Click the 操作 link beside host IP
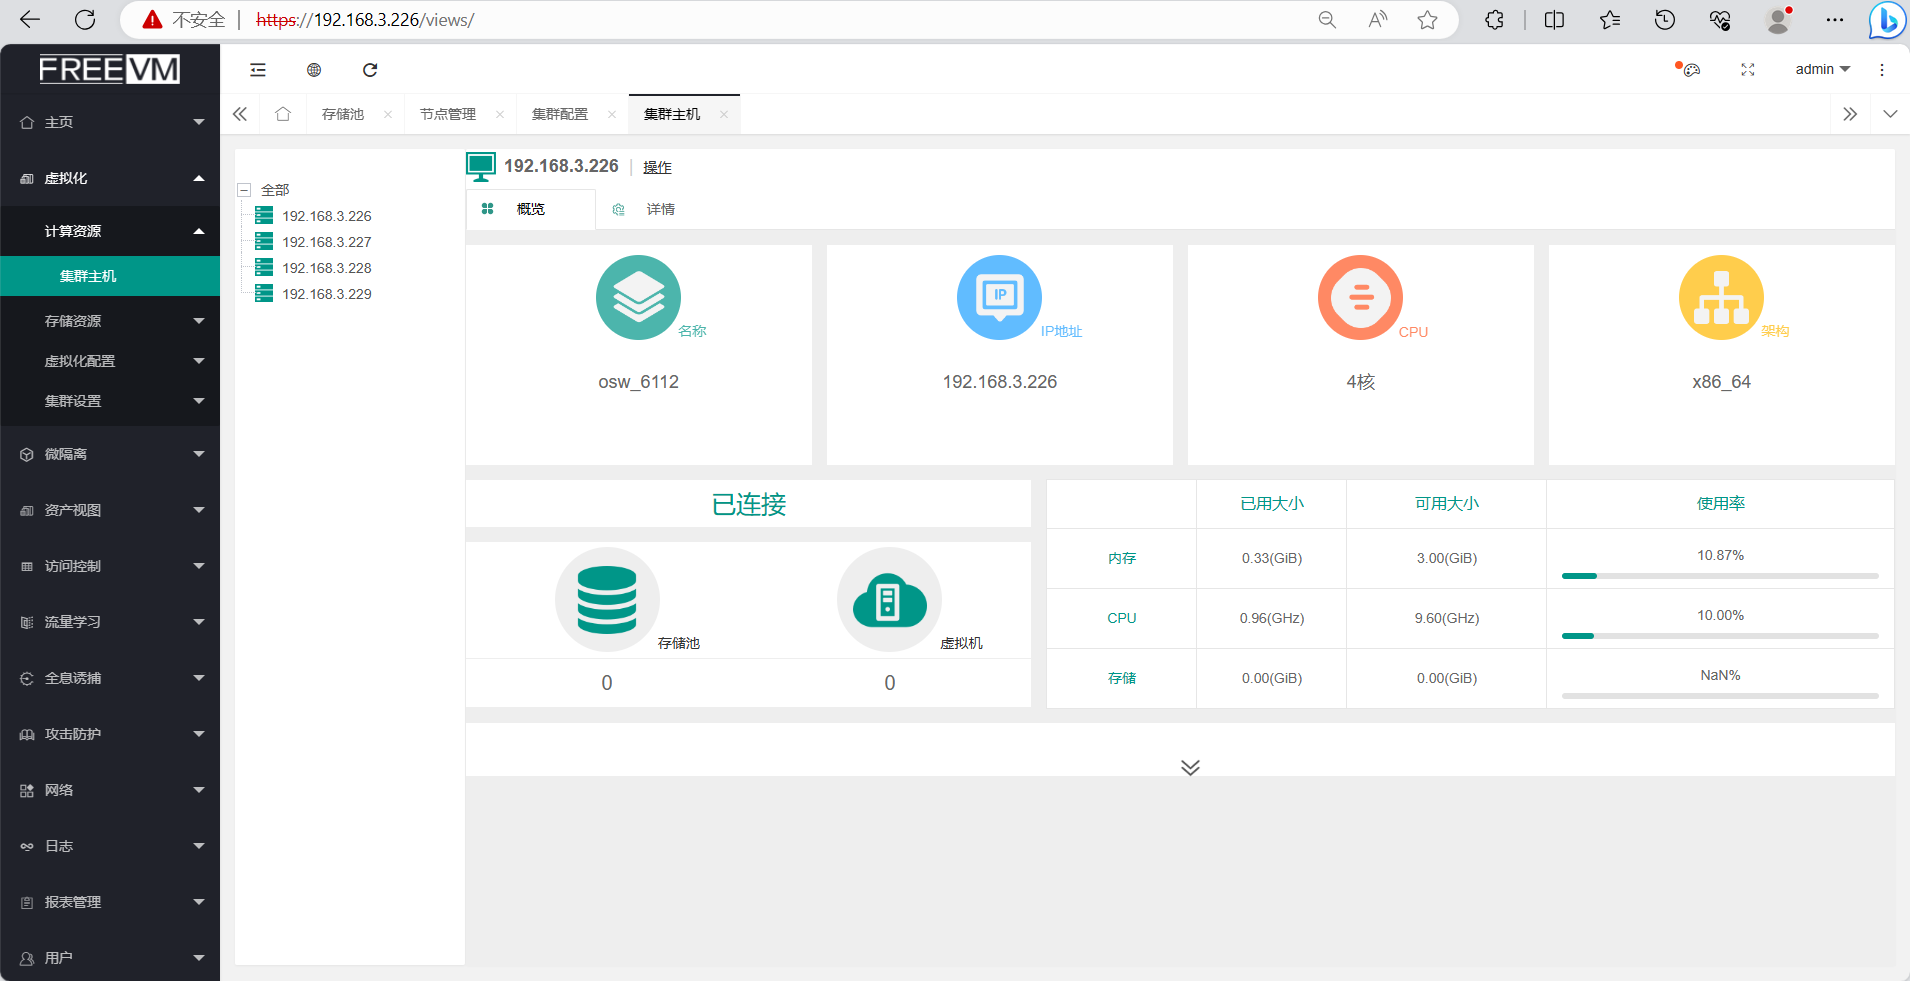 657,167
